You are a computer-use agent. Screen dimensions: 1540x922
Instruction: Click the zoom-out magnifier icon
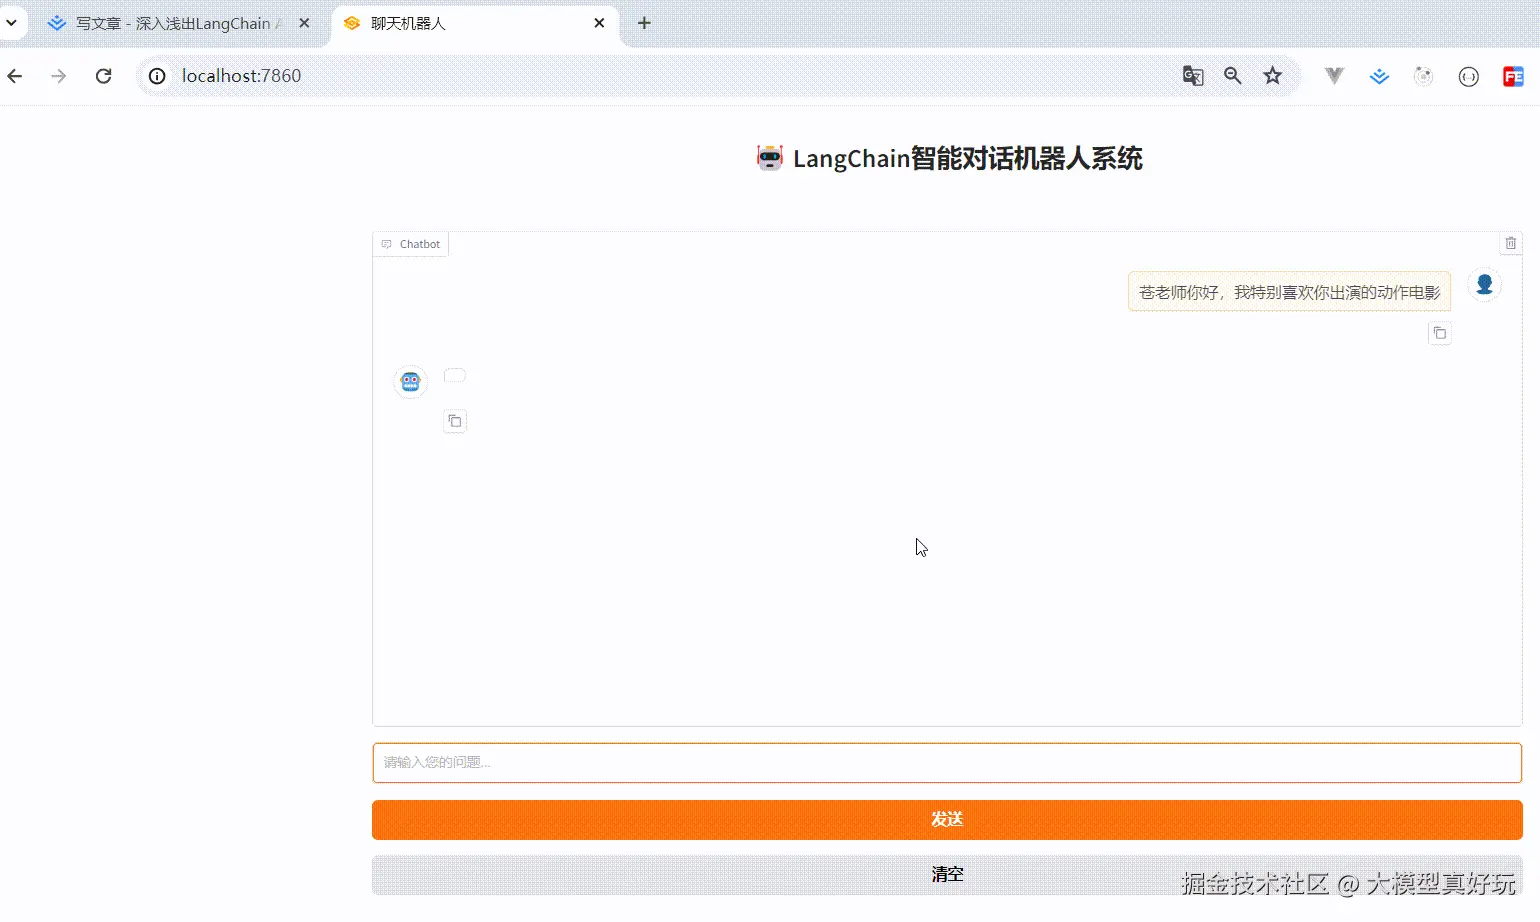point(1232,76)
